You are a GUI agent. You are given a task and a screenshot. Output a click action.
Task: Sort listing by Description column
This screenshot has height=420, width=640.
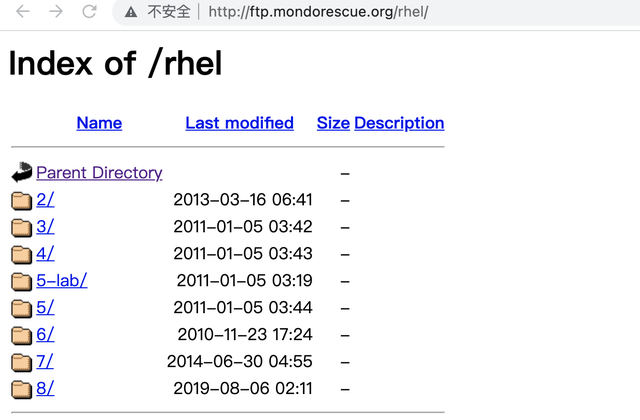coord(399,123)
